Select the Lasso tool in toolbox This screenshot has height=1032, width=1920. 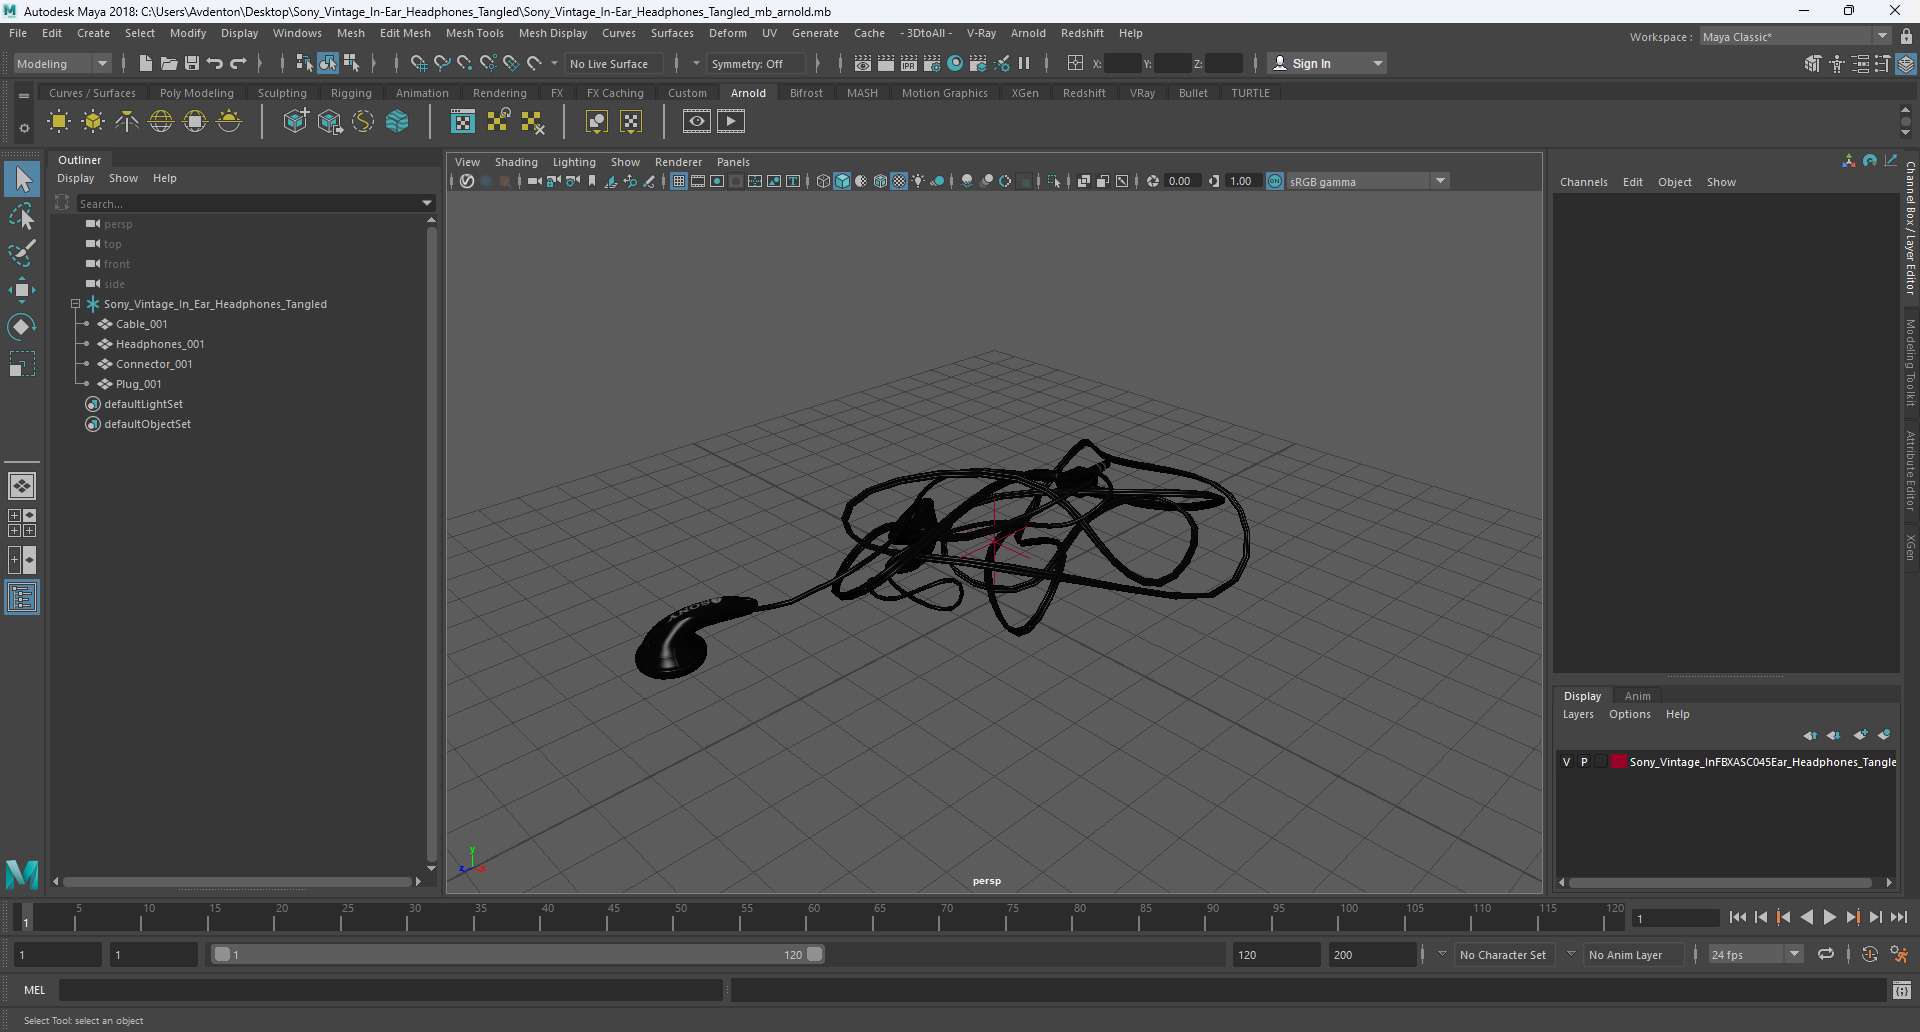[x=22, y=216]
